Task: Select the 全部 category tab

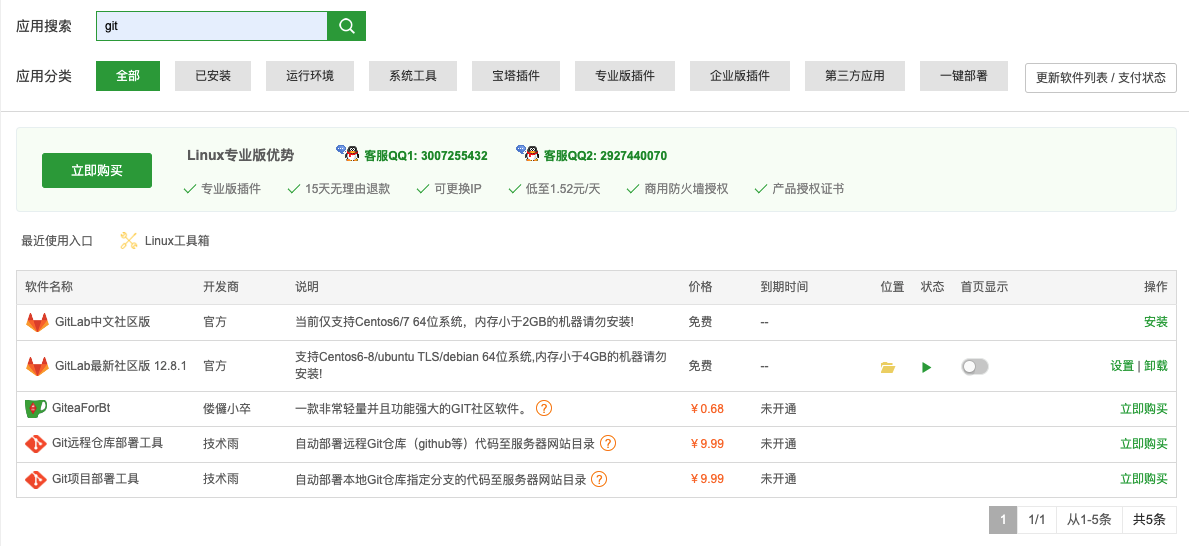Action: click(x=128, y=76)
